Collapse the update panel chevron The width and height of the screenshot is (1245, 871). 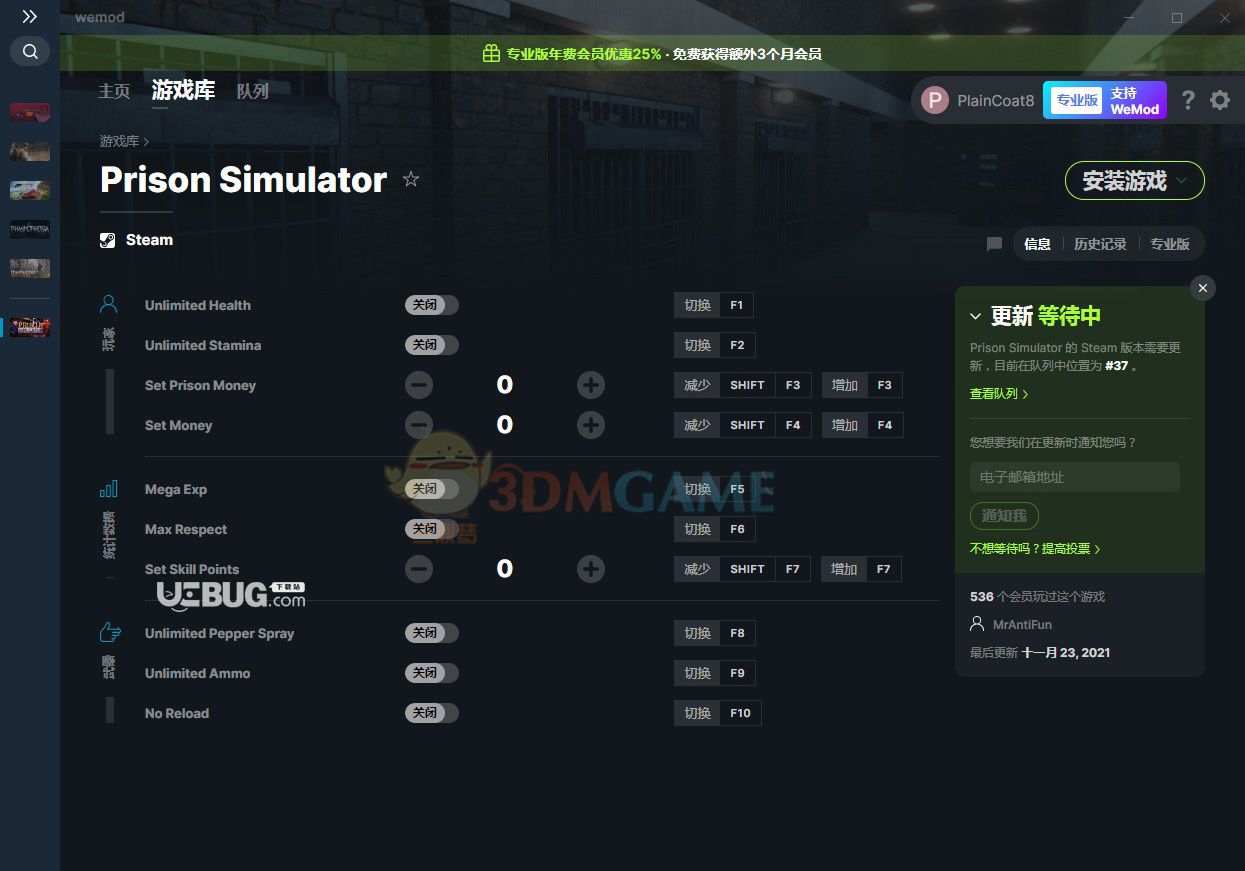[976, 316]
